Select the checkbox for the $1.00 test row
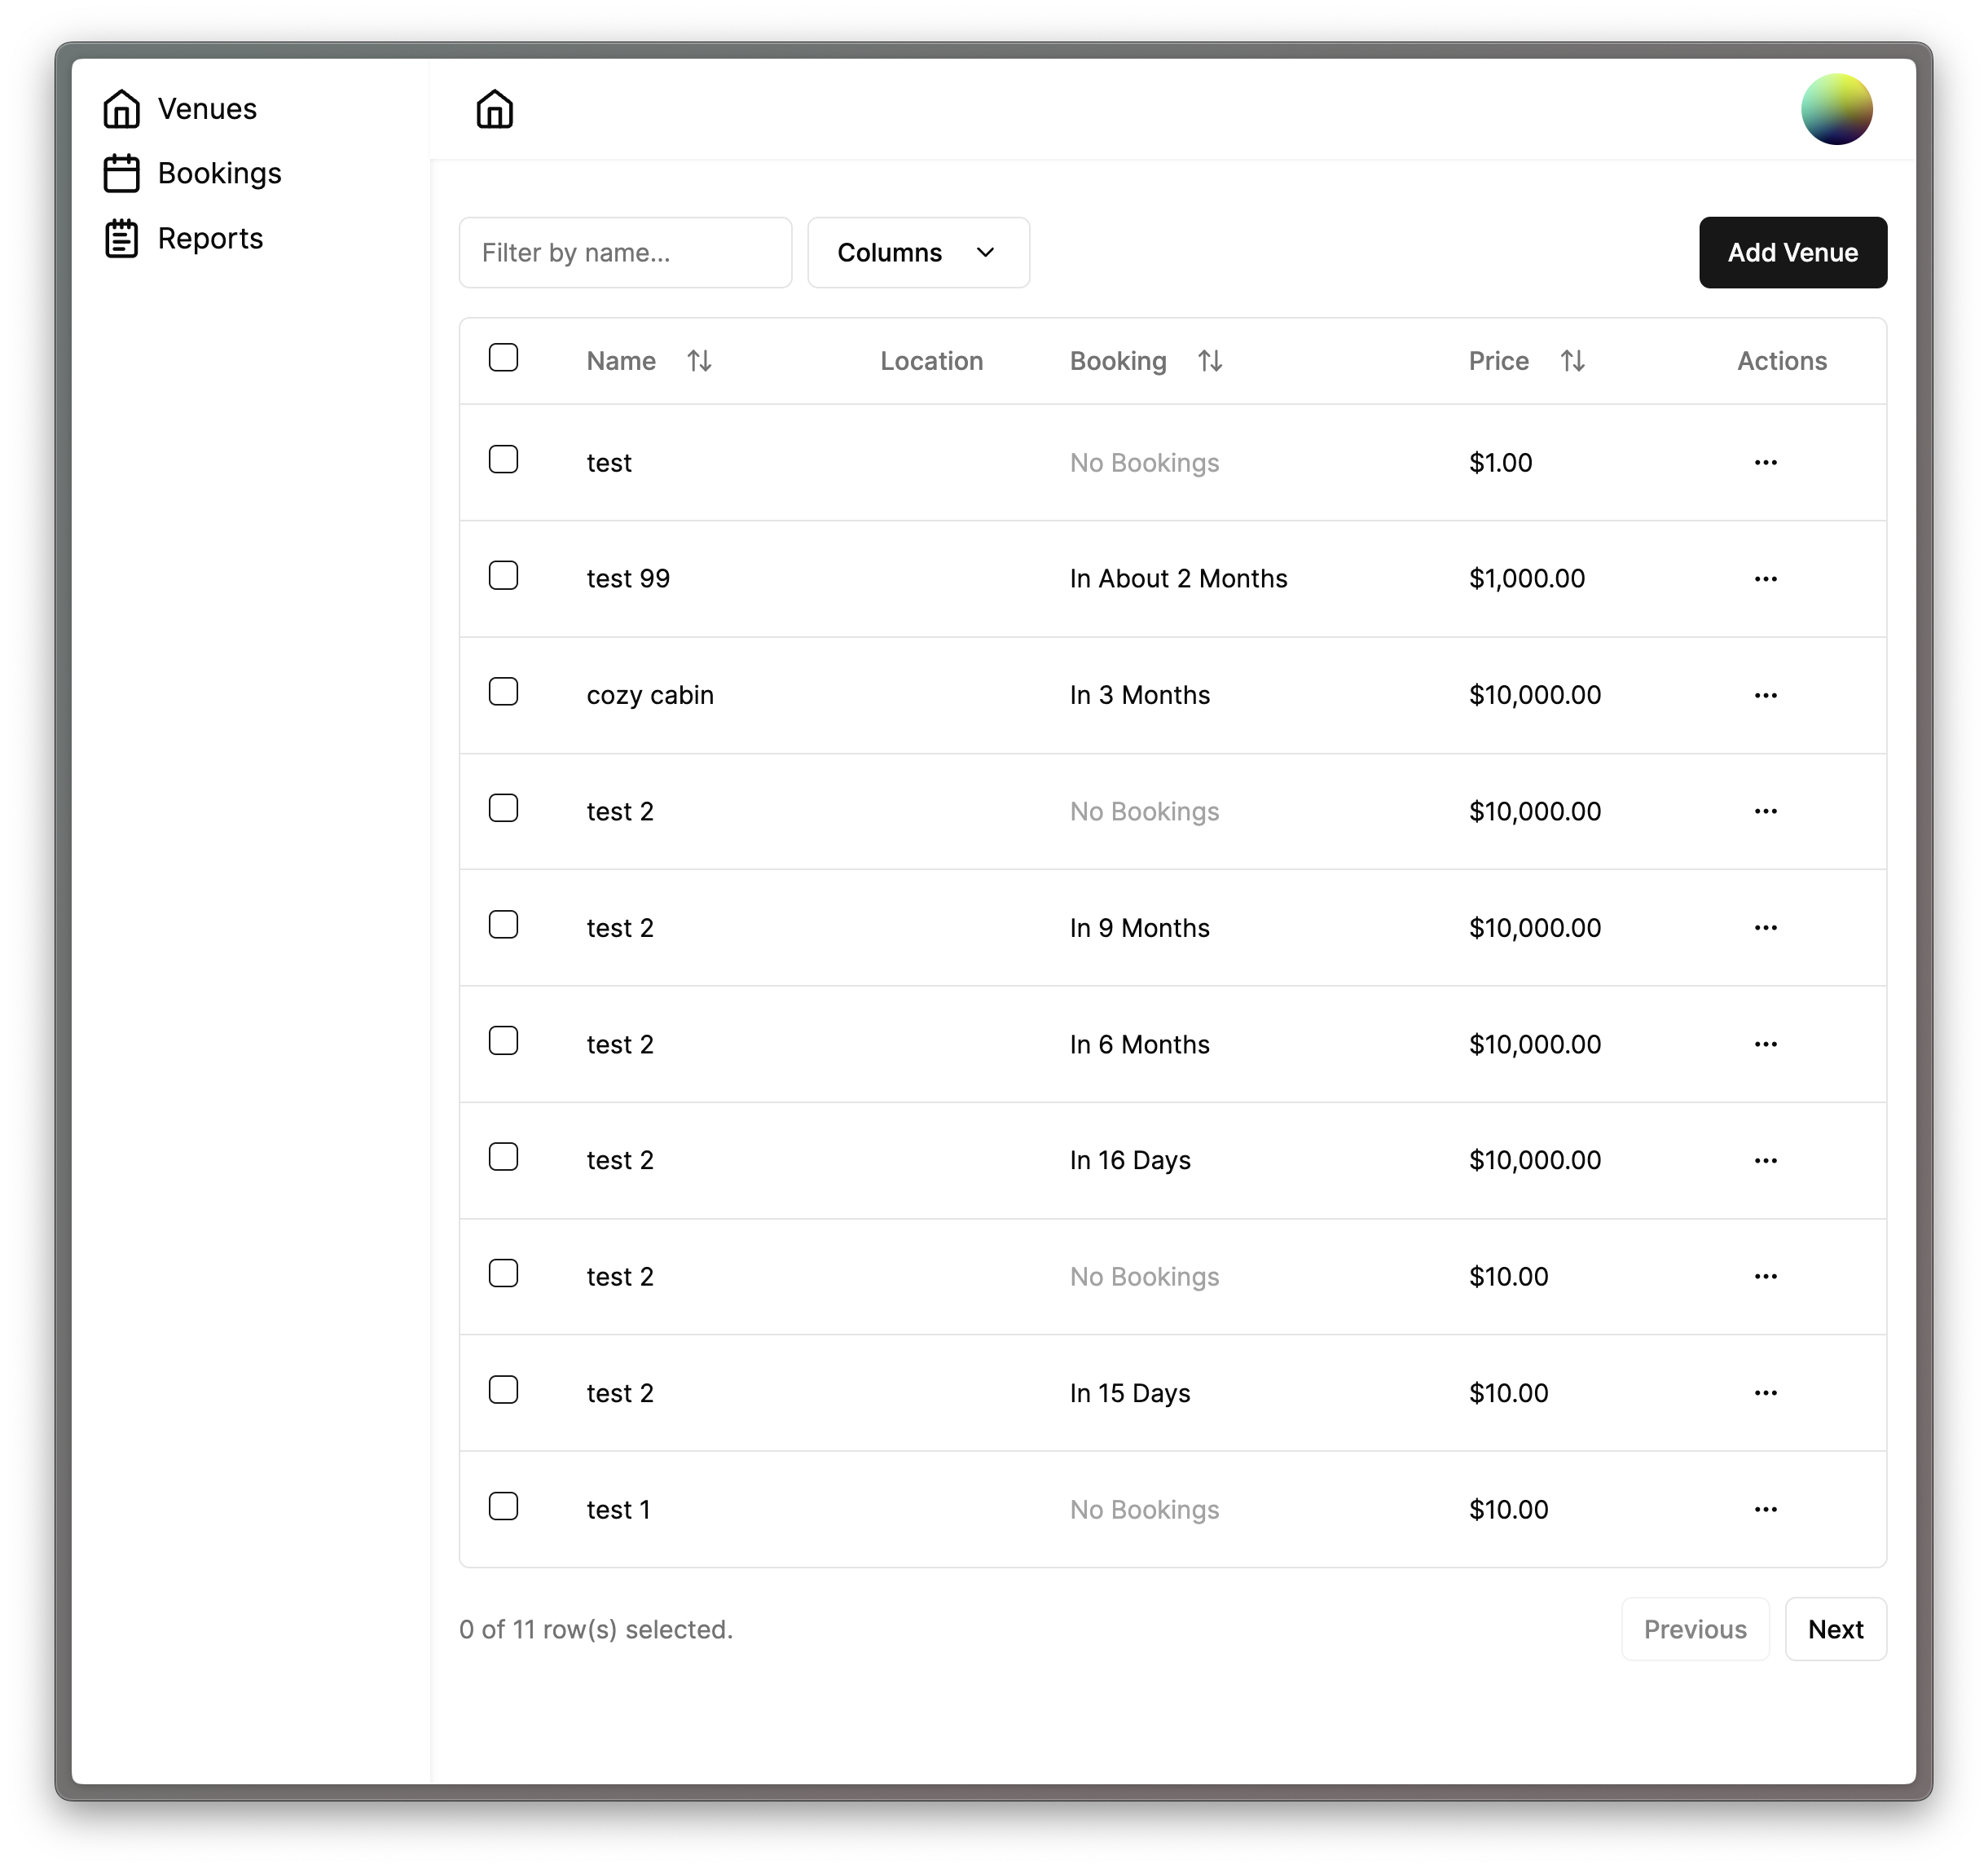Viewport: 1988px width, 1869px height. pyautogui.click(x=503, y=460)
